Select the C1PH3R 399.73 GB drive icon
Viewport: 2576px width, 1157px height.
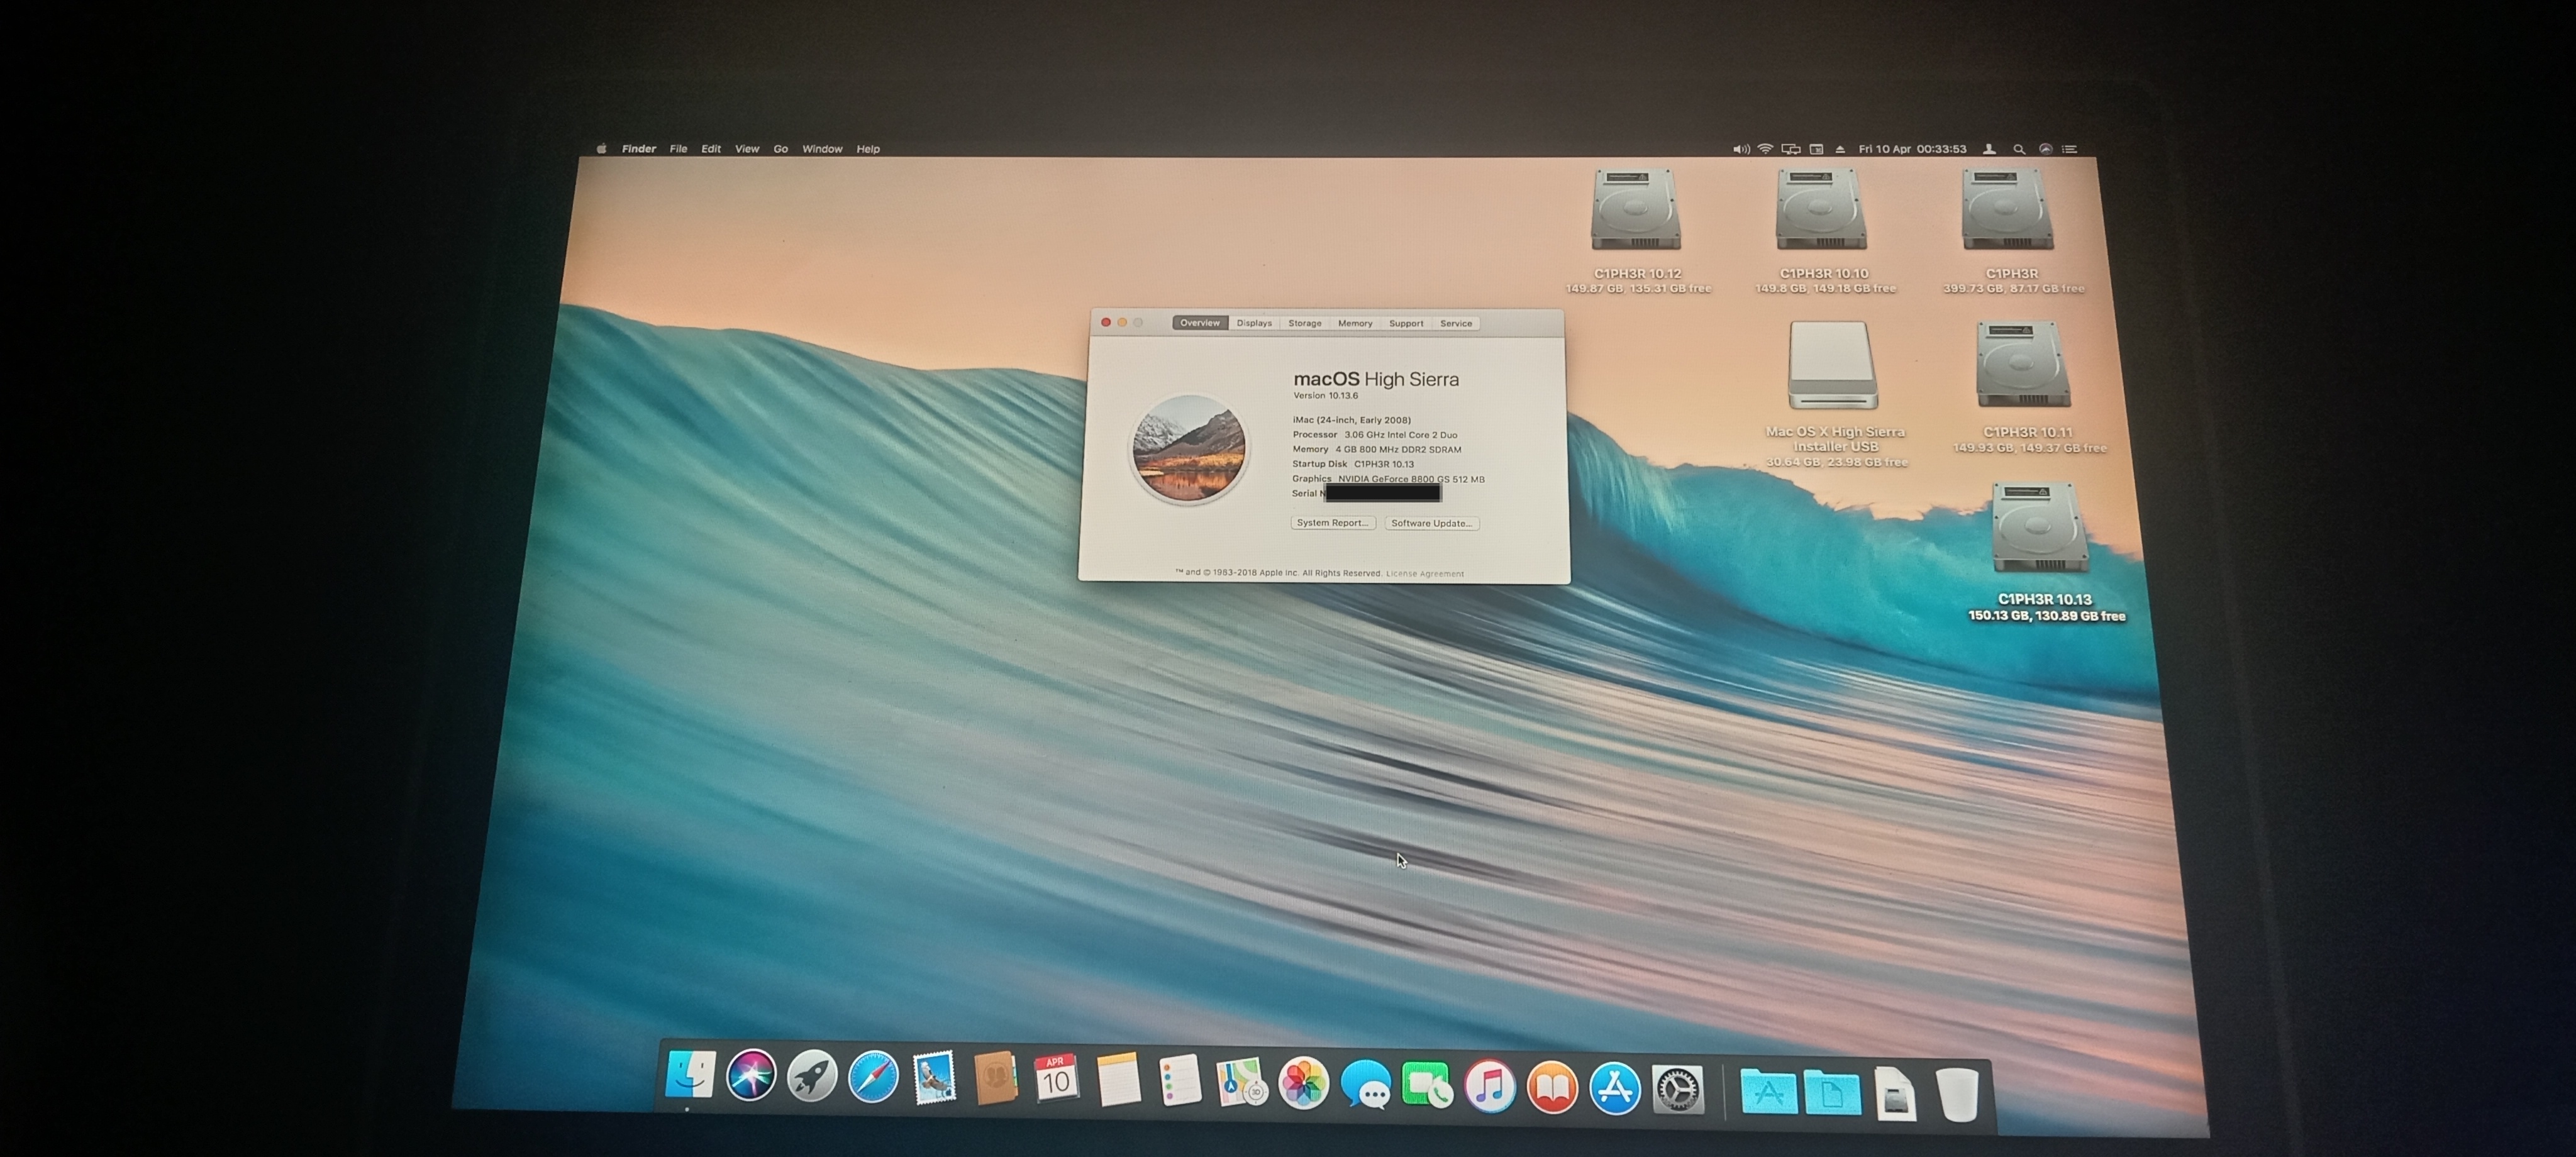click(x=2007, y=209)
